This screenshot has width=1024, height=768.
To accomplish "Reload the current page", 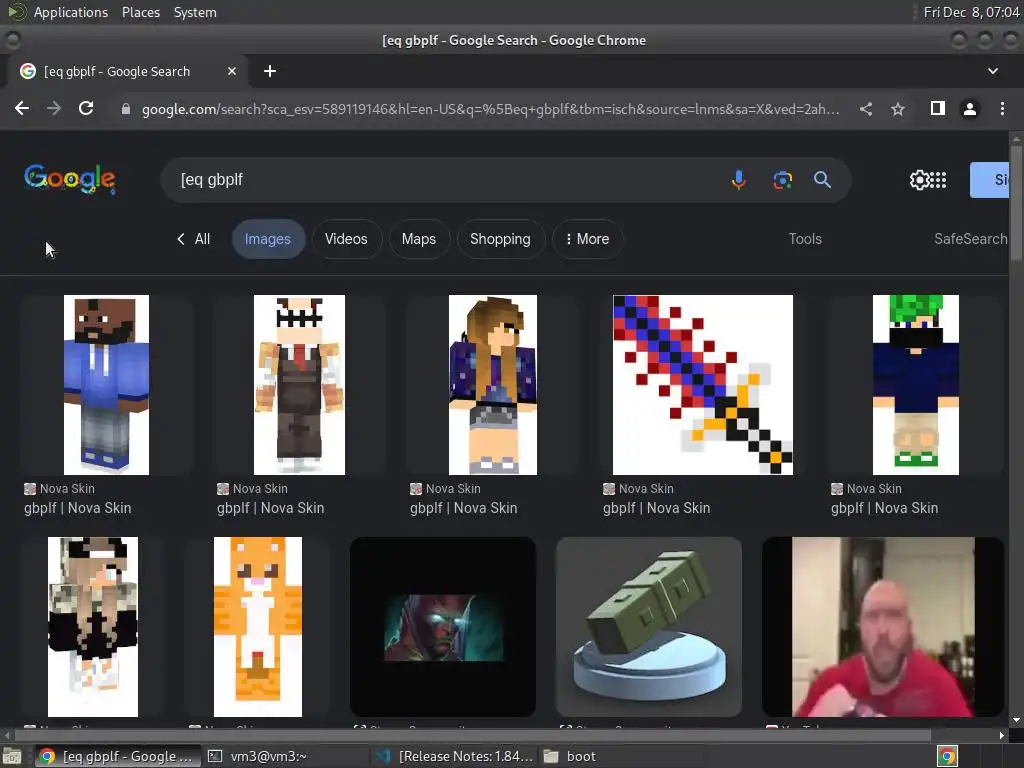I will pos(86,108).
